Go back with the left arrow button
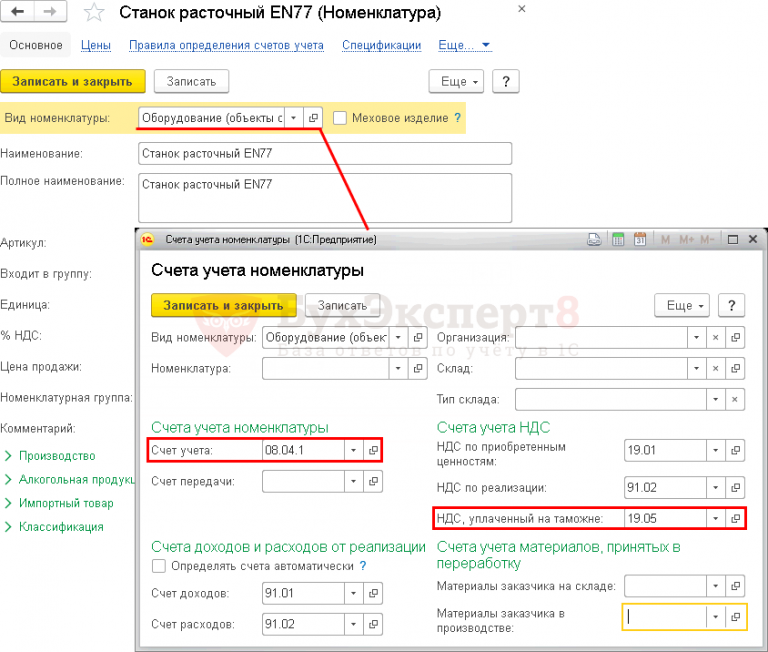Screen dimensions: 768x652 tap(17, 11)
